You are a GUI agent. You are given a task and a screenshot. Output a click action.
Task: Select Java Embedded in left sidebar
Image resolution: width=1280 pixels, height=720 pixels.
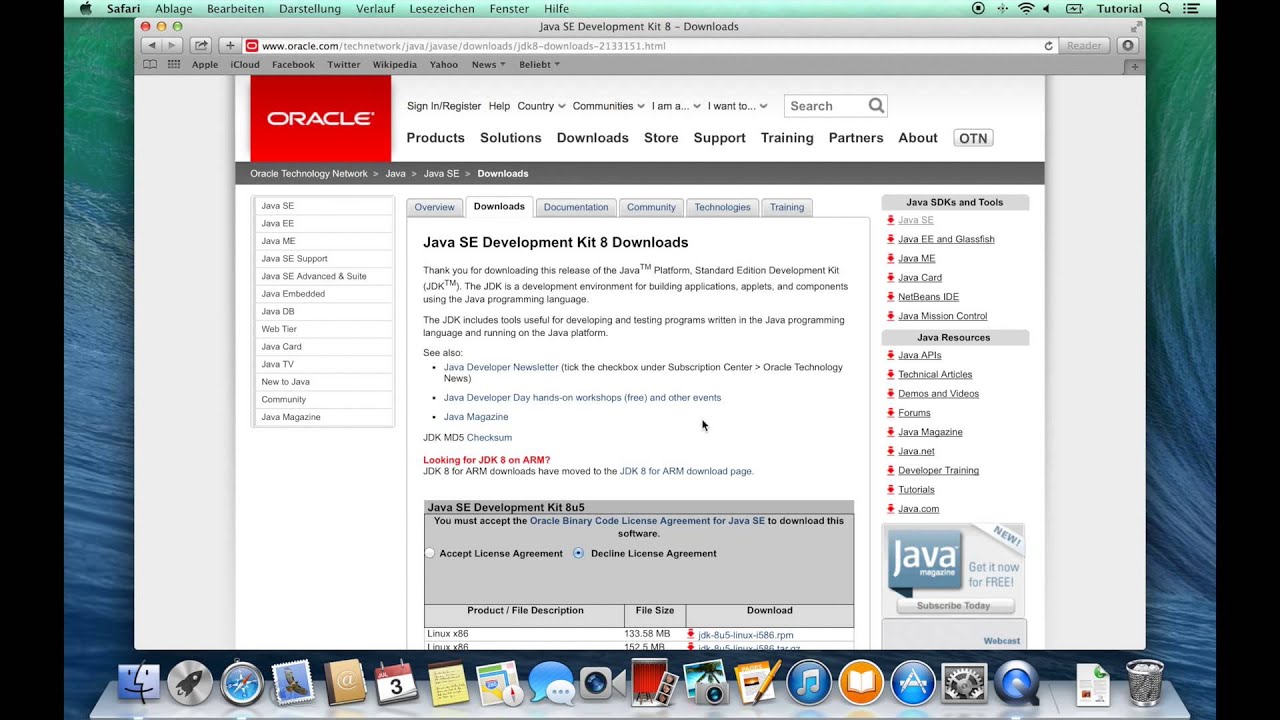click(322, 294)
